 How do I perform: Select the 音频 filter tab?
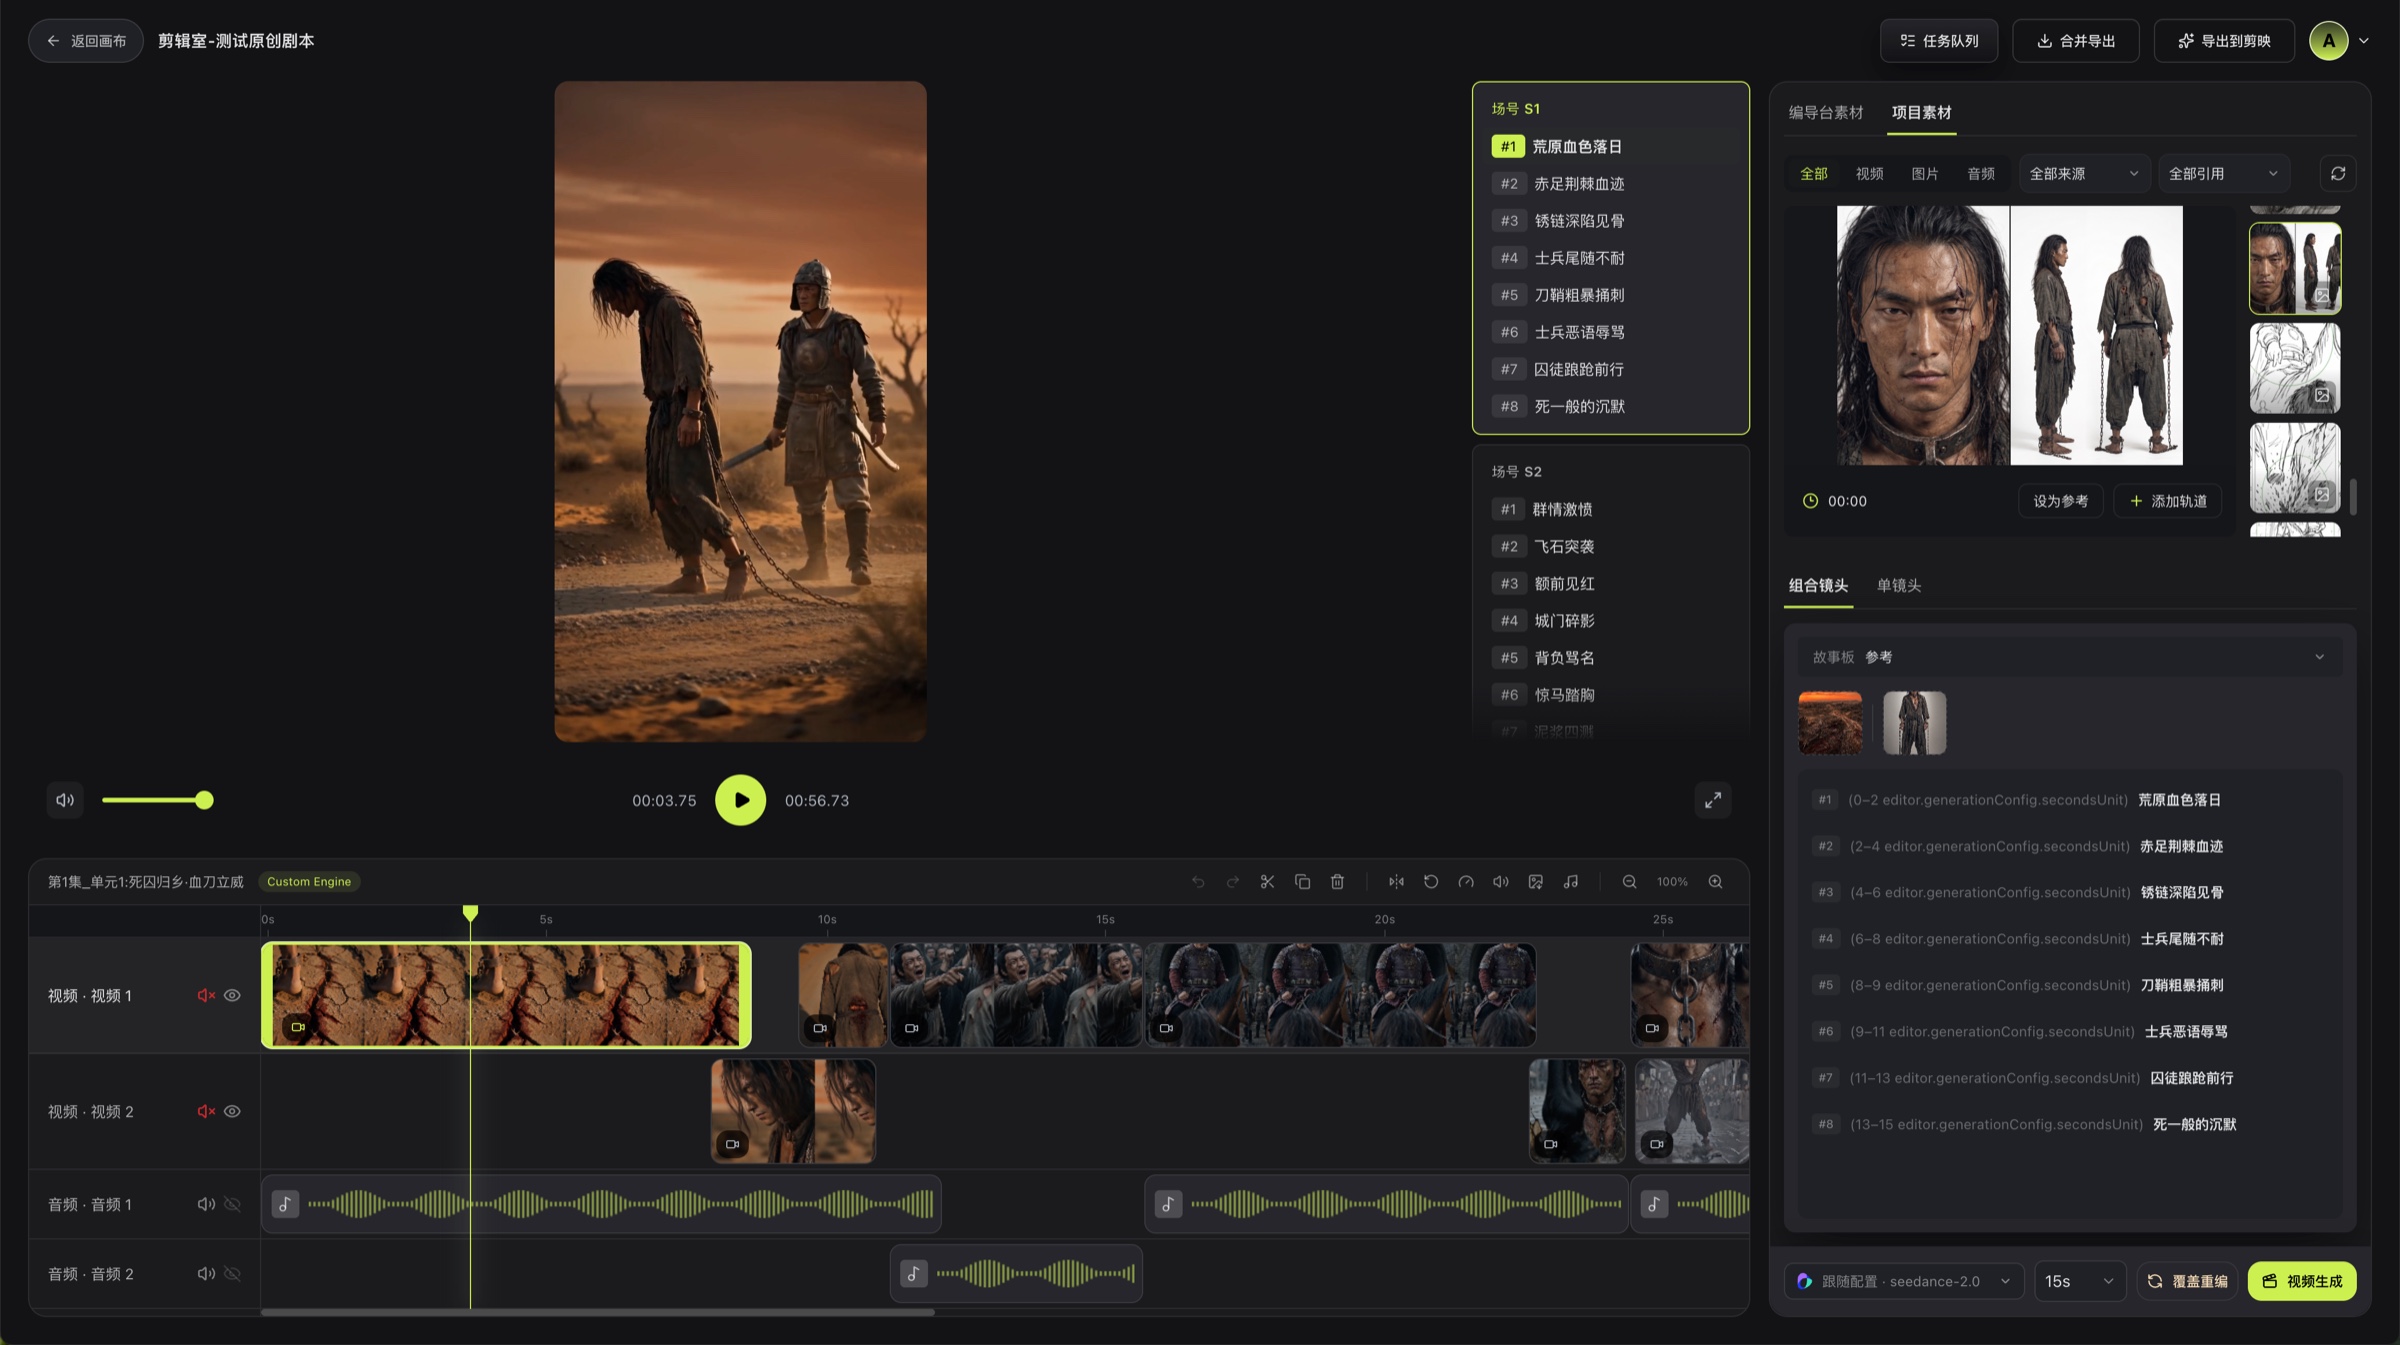1981,174
